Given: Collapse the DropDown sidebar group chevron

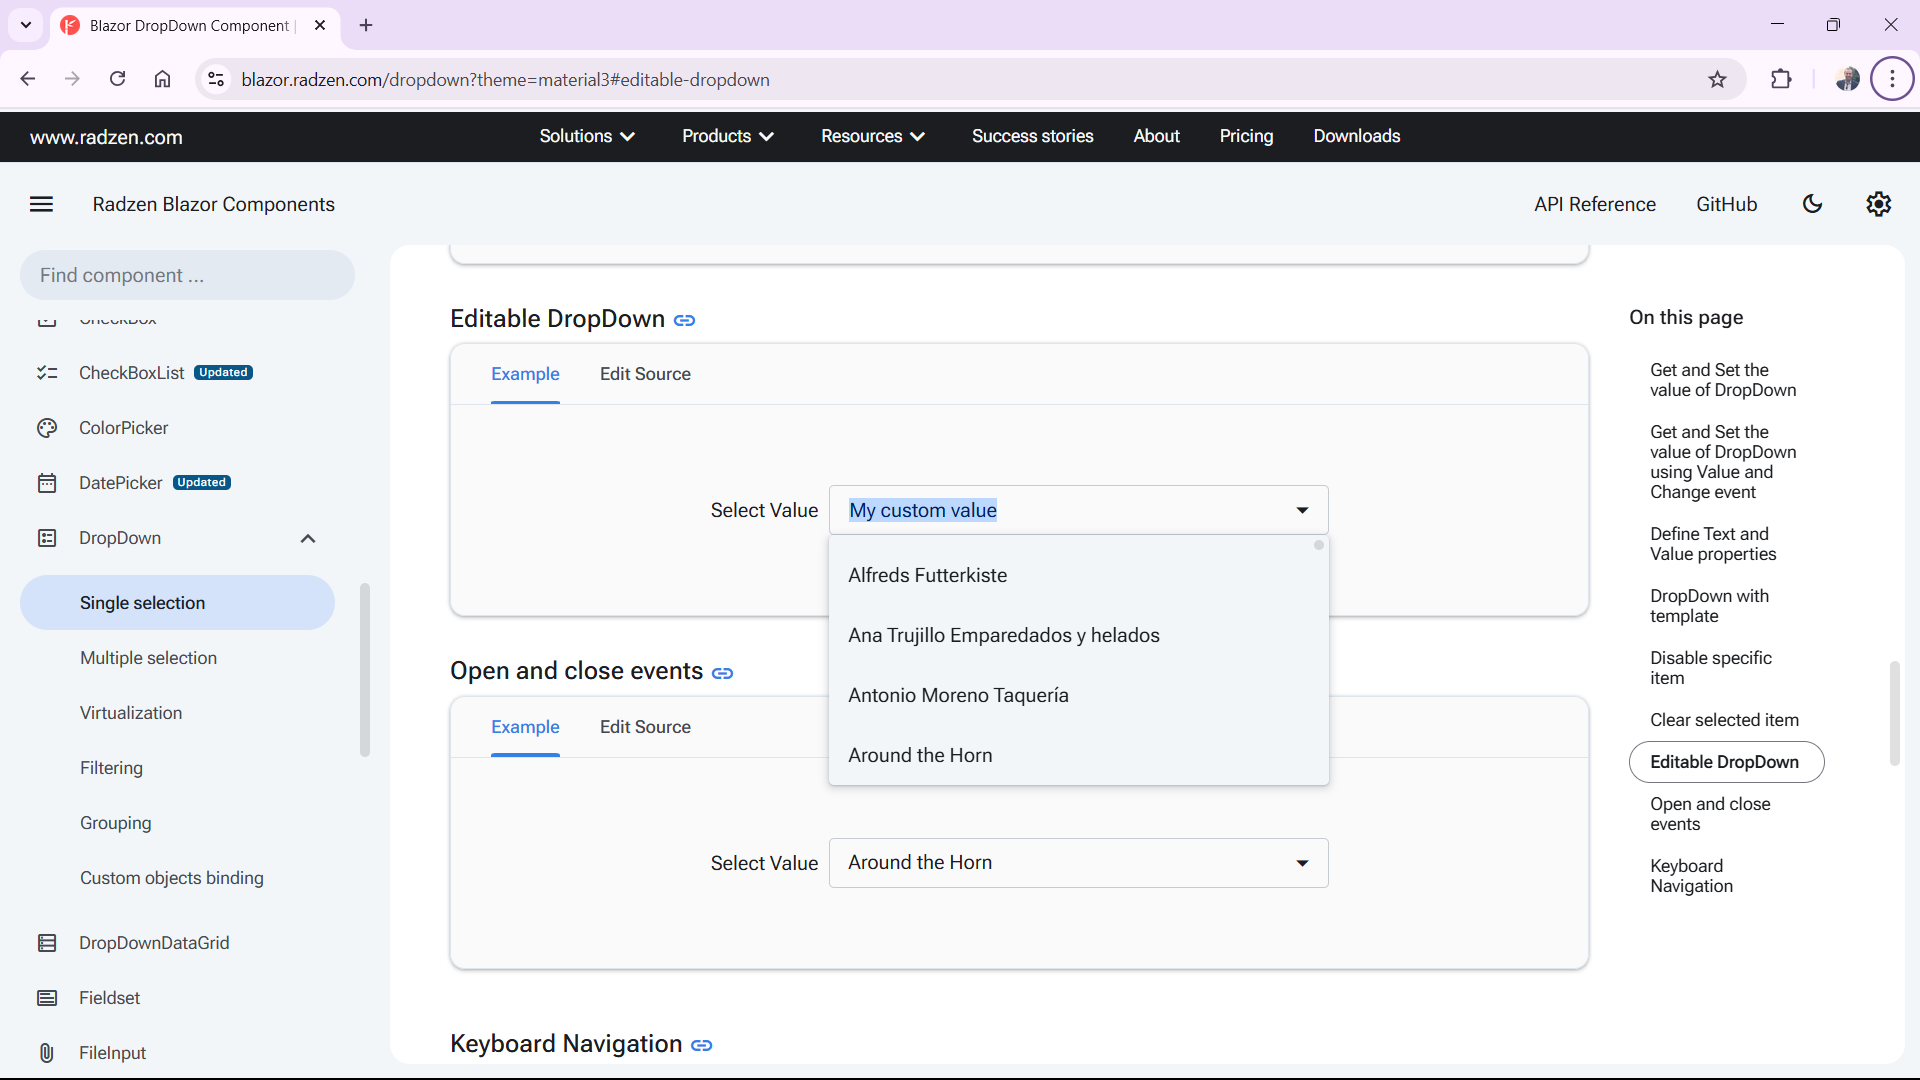Looking at the screenshot, I should pyautogui.click(x=307, y=538).
